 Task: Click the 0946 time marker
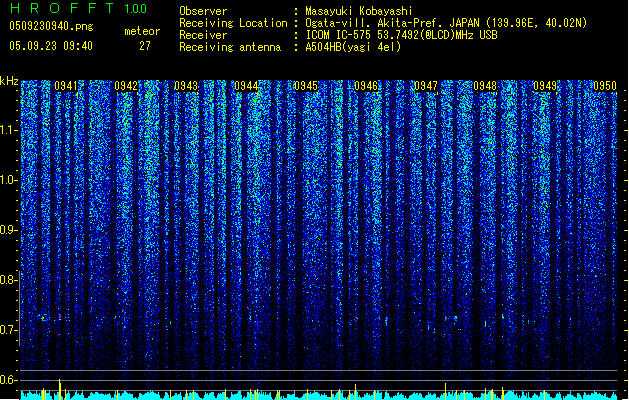tap(366, 86)
